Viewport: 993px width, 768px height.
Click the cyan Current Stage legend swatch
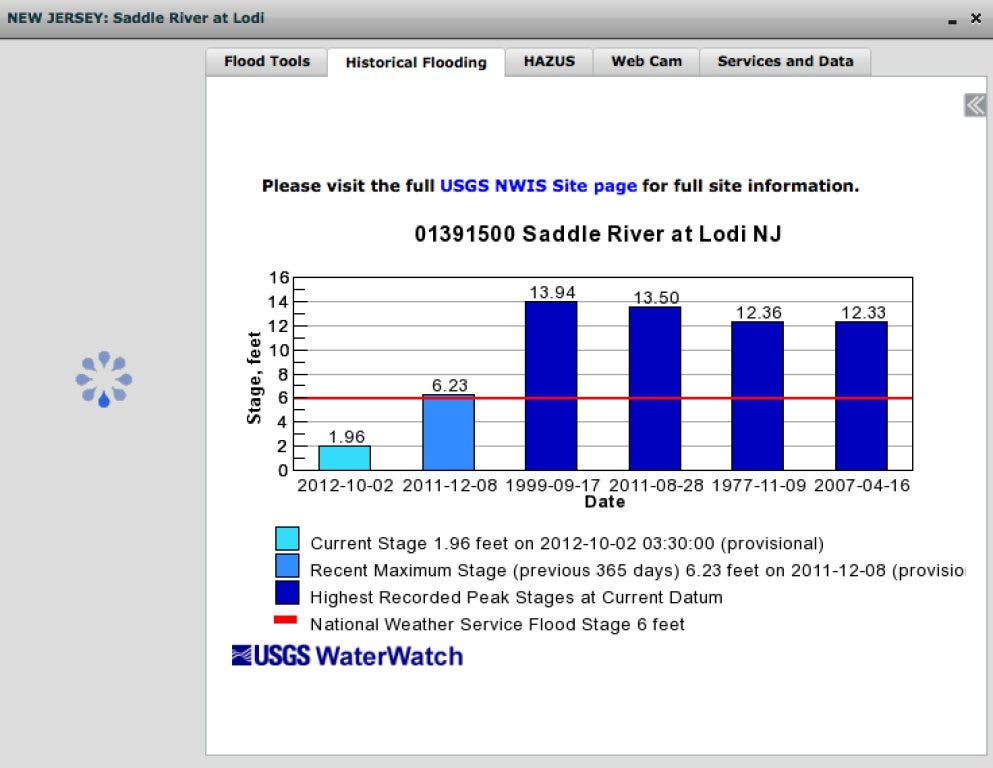pyautogui.click(x=287, y=538)
